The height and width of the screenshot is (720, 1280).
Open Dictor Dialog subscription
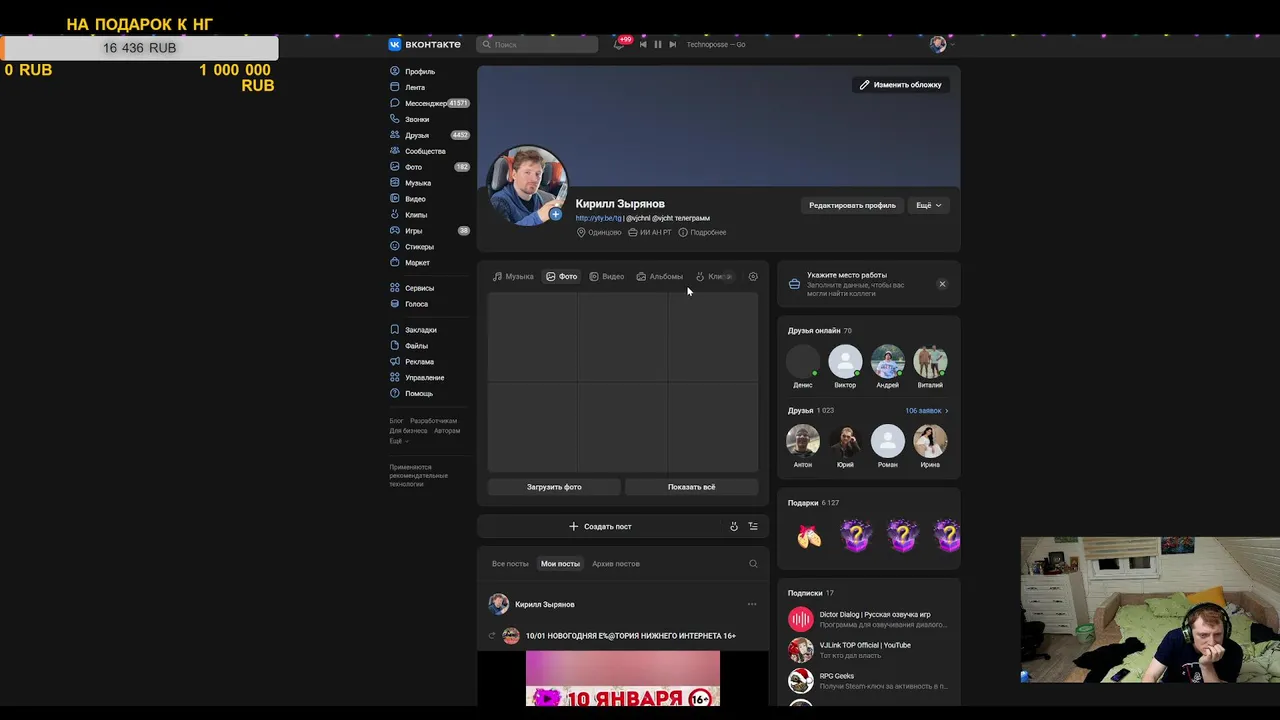(x=868, y=619)
